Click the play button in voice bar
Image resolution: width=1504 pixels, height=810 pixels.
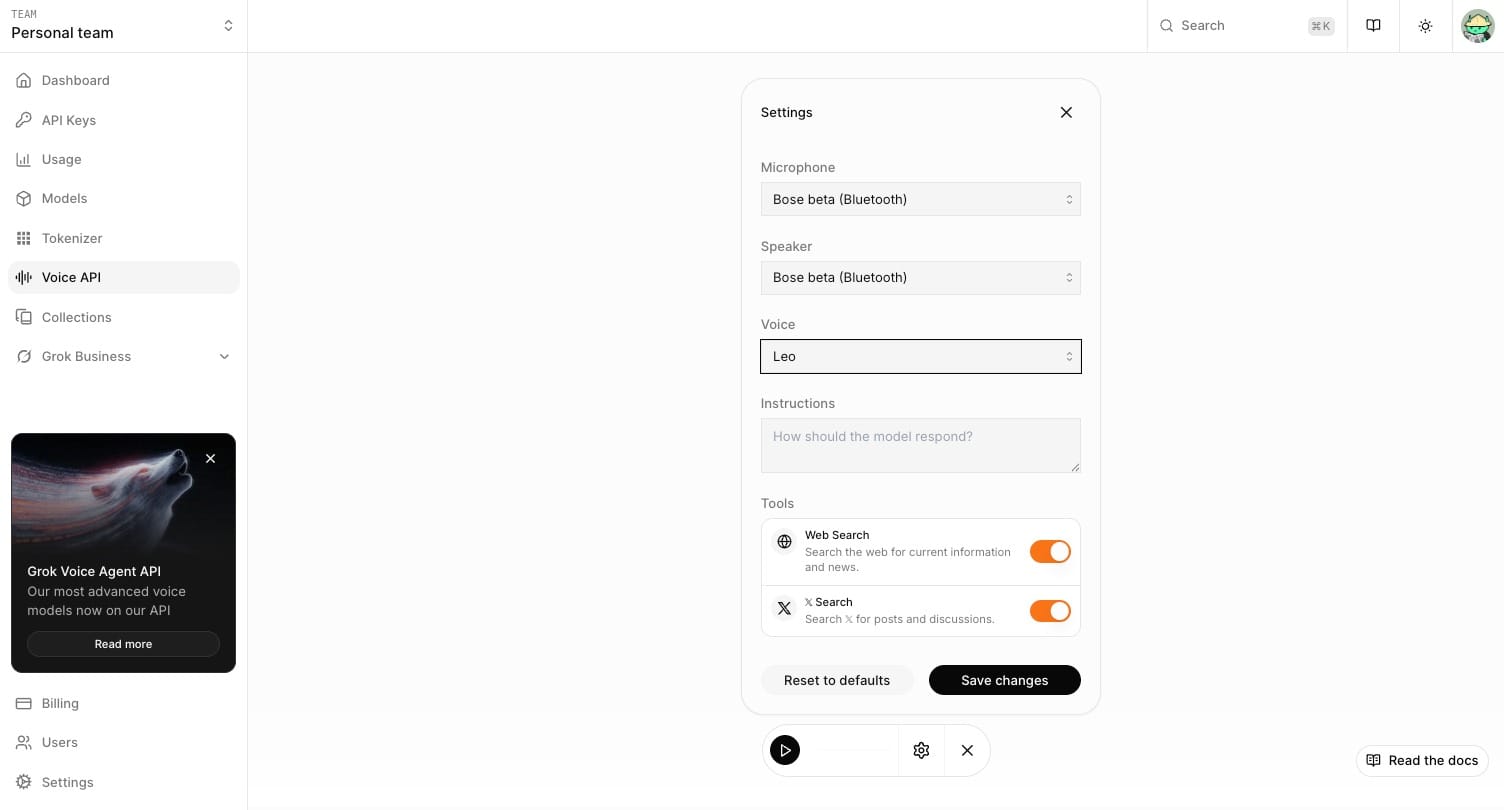coord(785,750)
